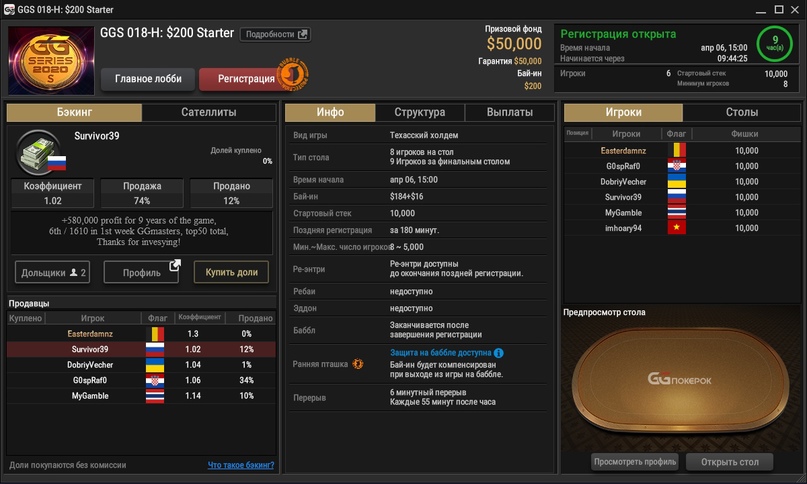Click the GG app icon in title bar
This screenshot has width=807, height=484.
coord(10,8)
